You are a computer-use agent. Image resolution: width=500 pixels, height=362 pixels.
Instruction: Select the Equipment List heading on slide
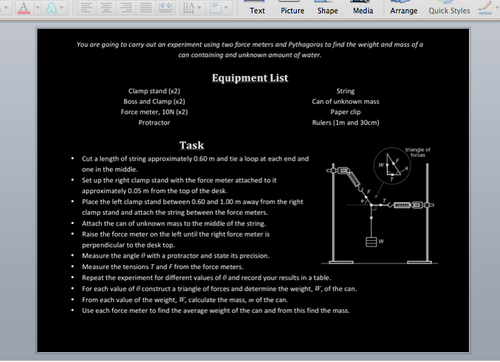tap(250, 78)
